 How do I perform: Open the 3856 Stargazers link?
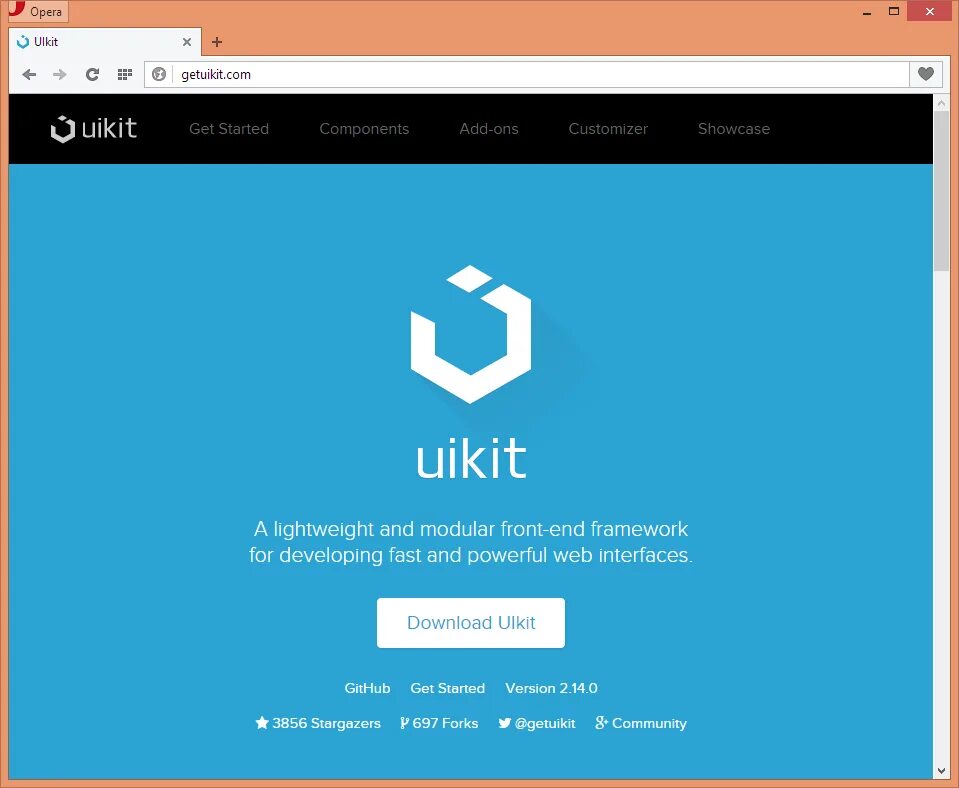coord(318,723)
